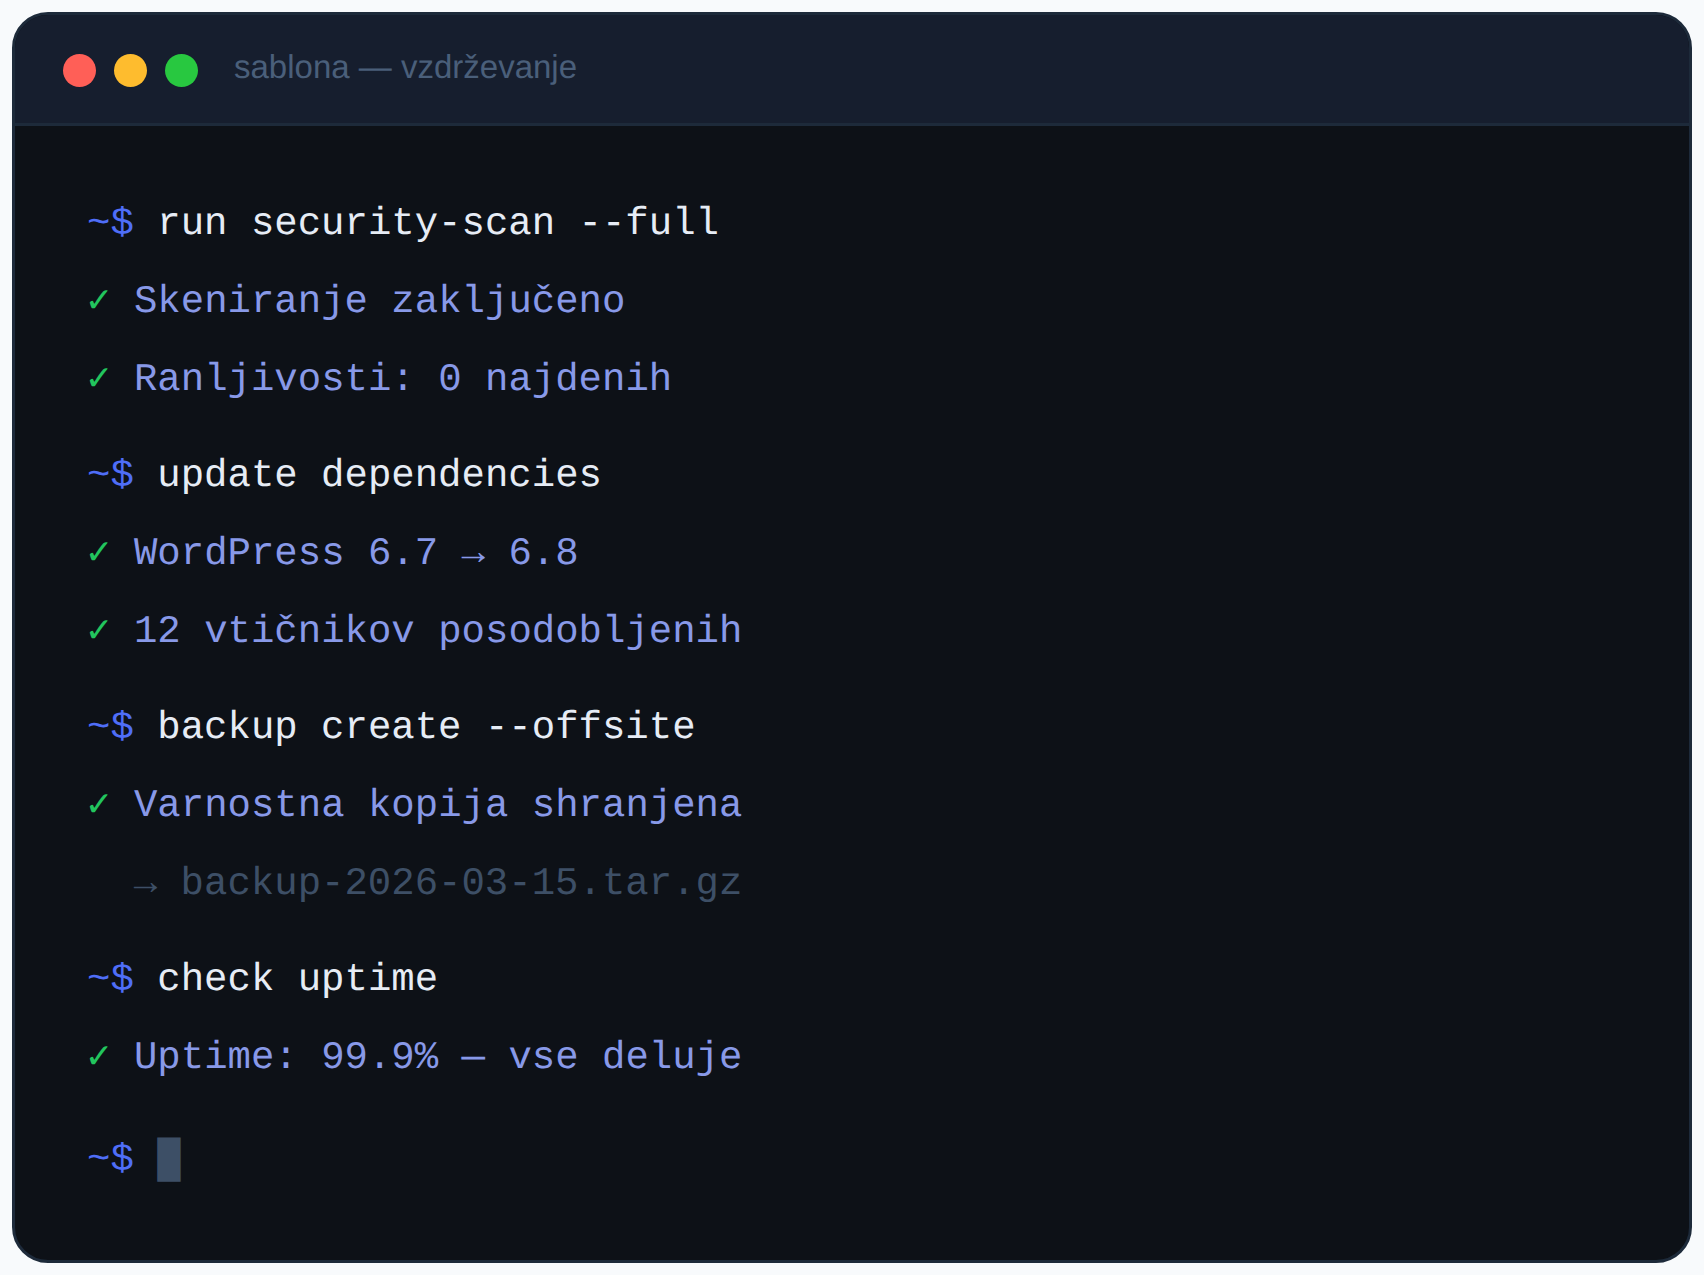Click checkmark beside 12 vtičnikov posodobljenih

tap(98, 630)
